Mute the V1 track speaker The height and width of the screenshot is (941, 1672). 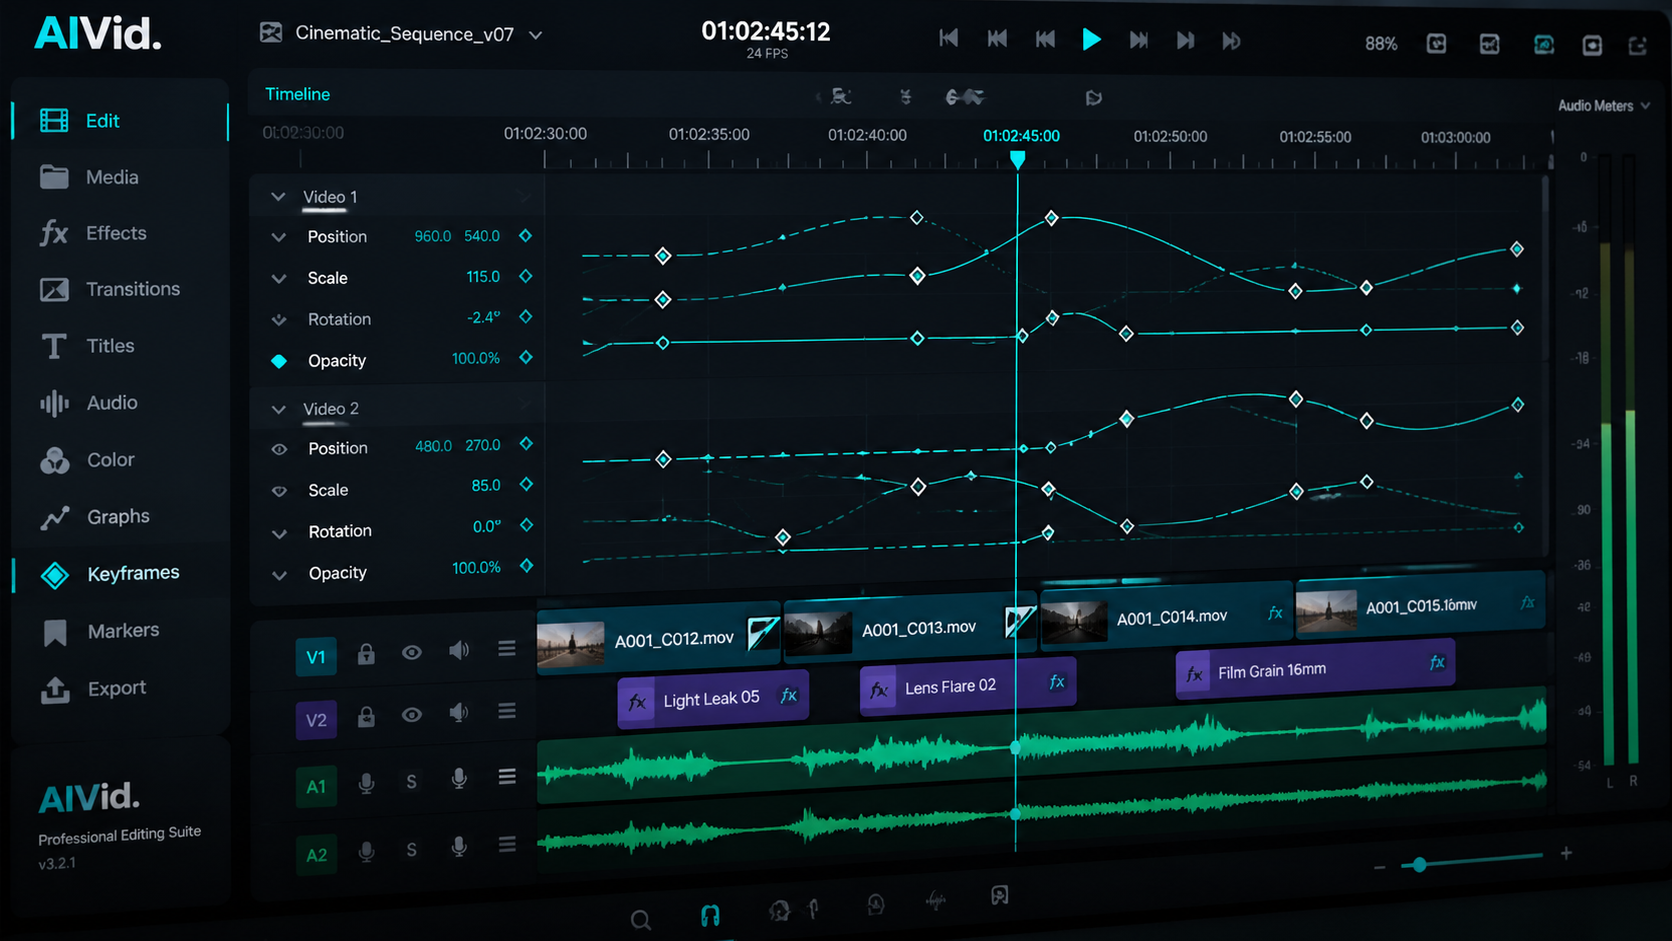coord(459,651)
